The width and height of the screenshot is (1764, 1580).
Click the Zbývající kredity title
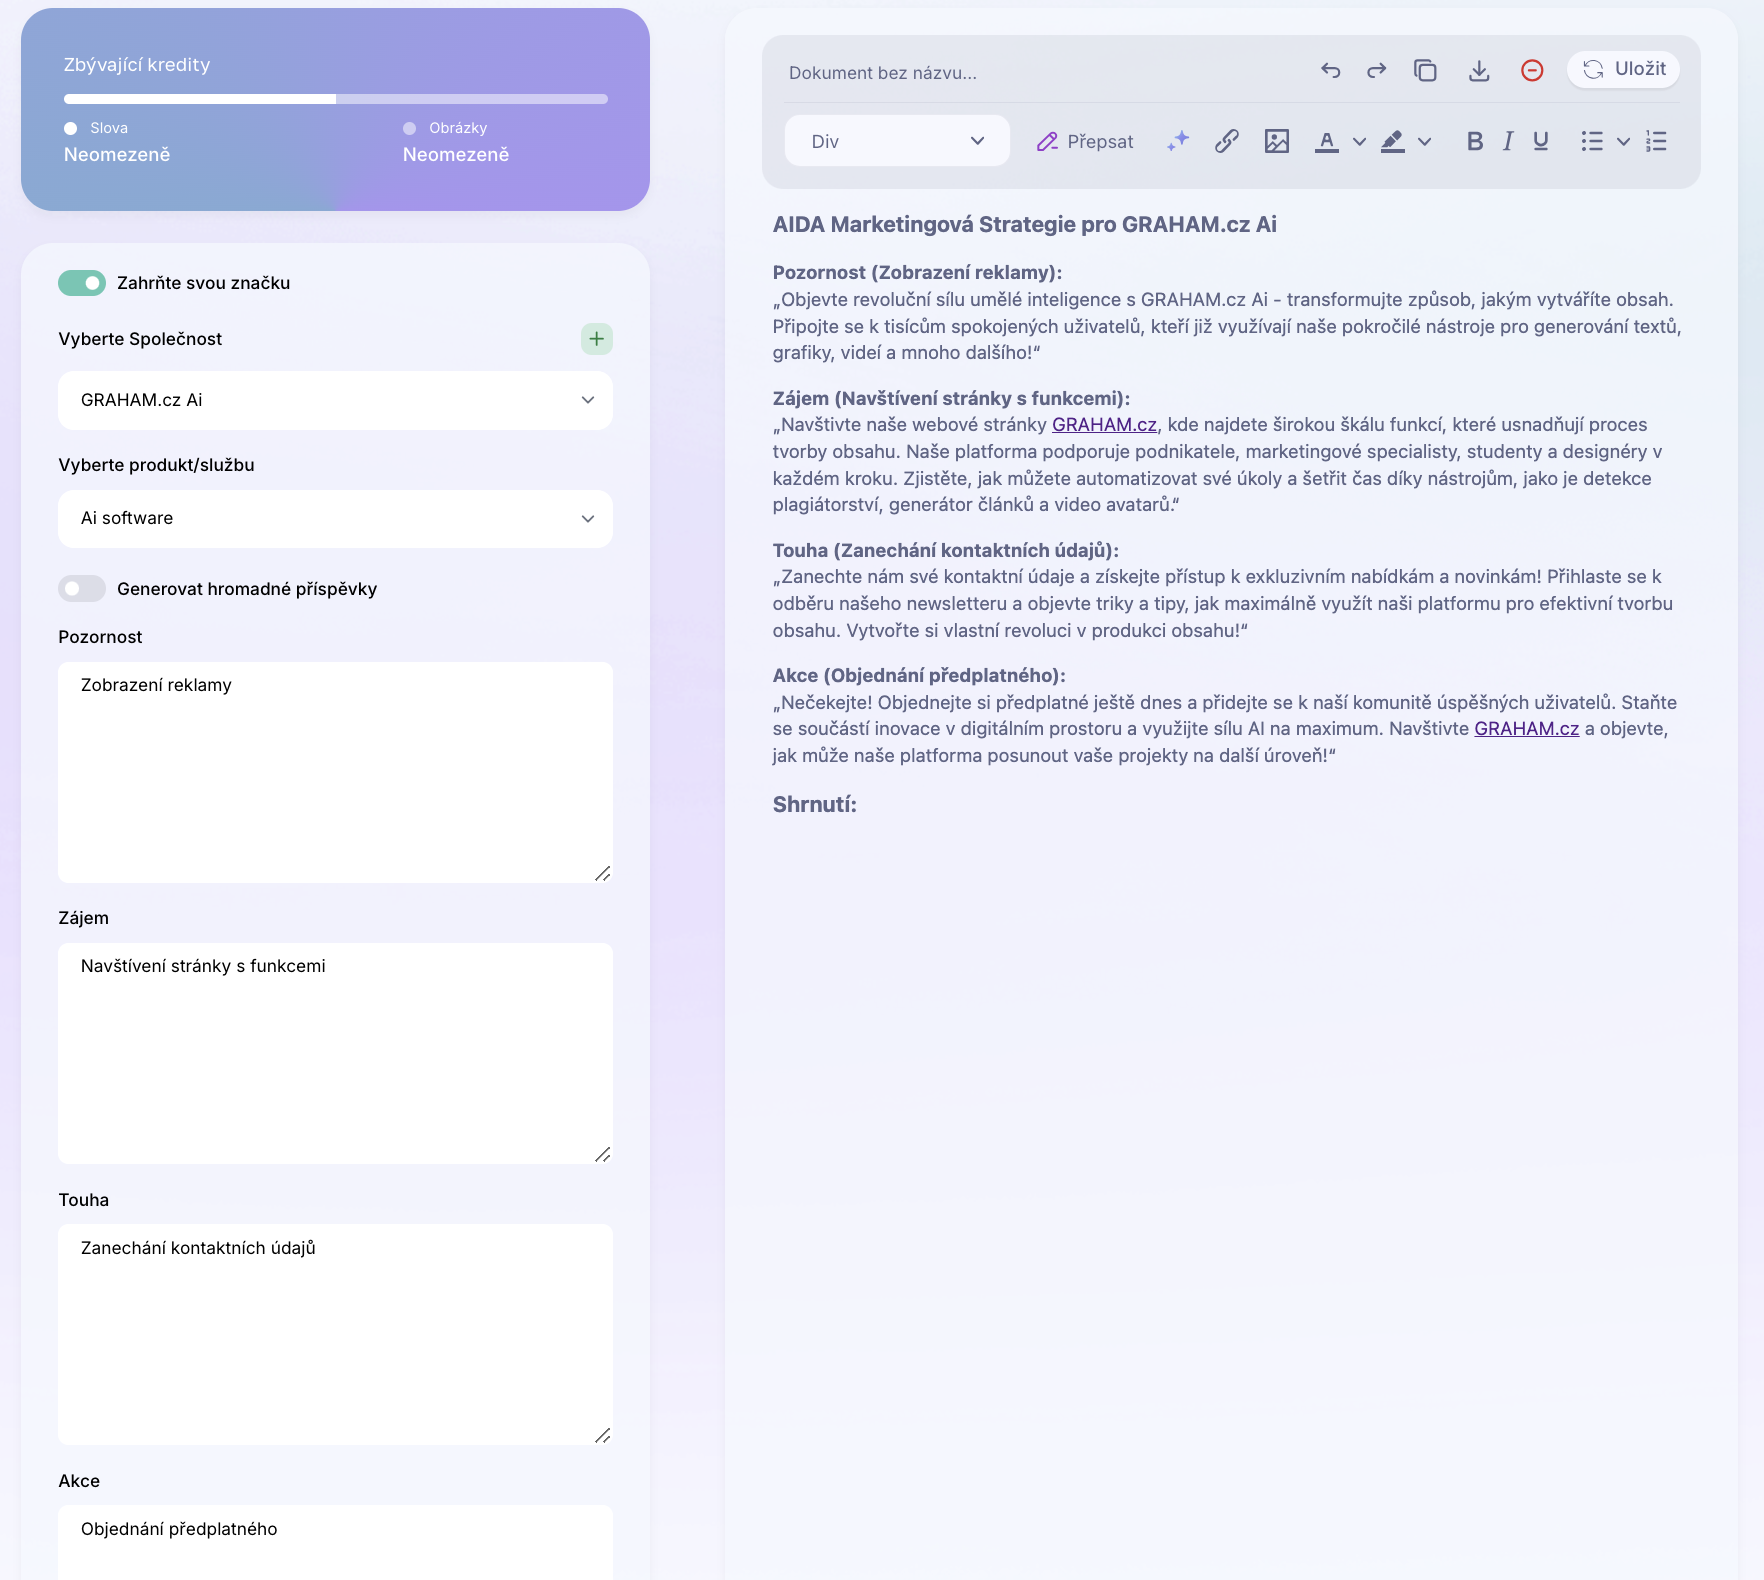click(x=137, y=65)
